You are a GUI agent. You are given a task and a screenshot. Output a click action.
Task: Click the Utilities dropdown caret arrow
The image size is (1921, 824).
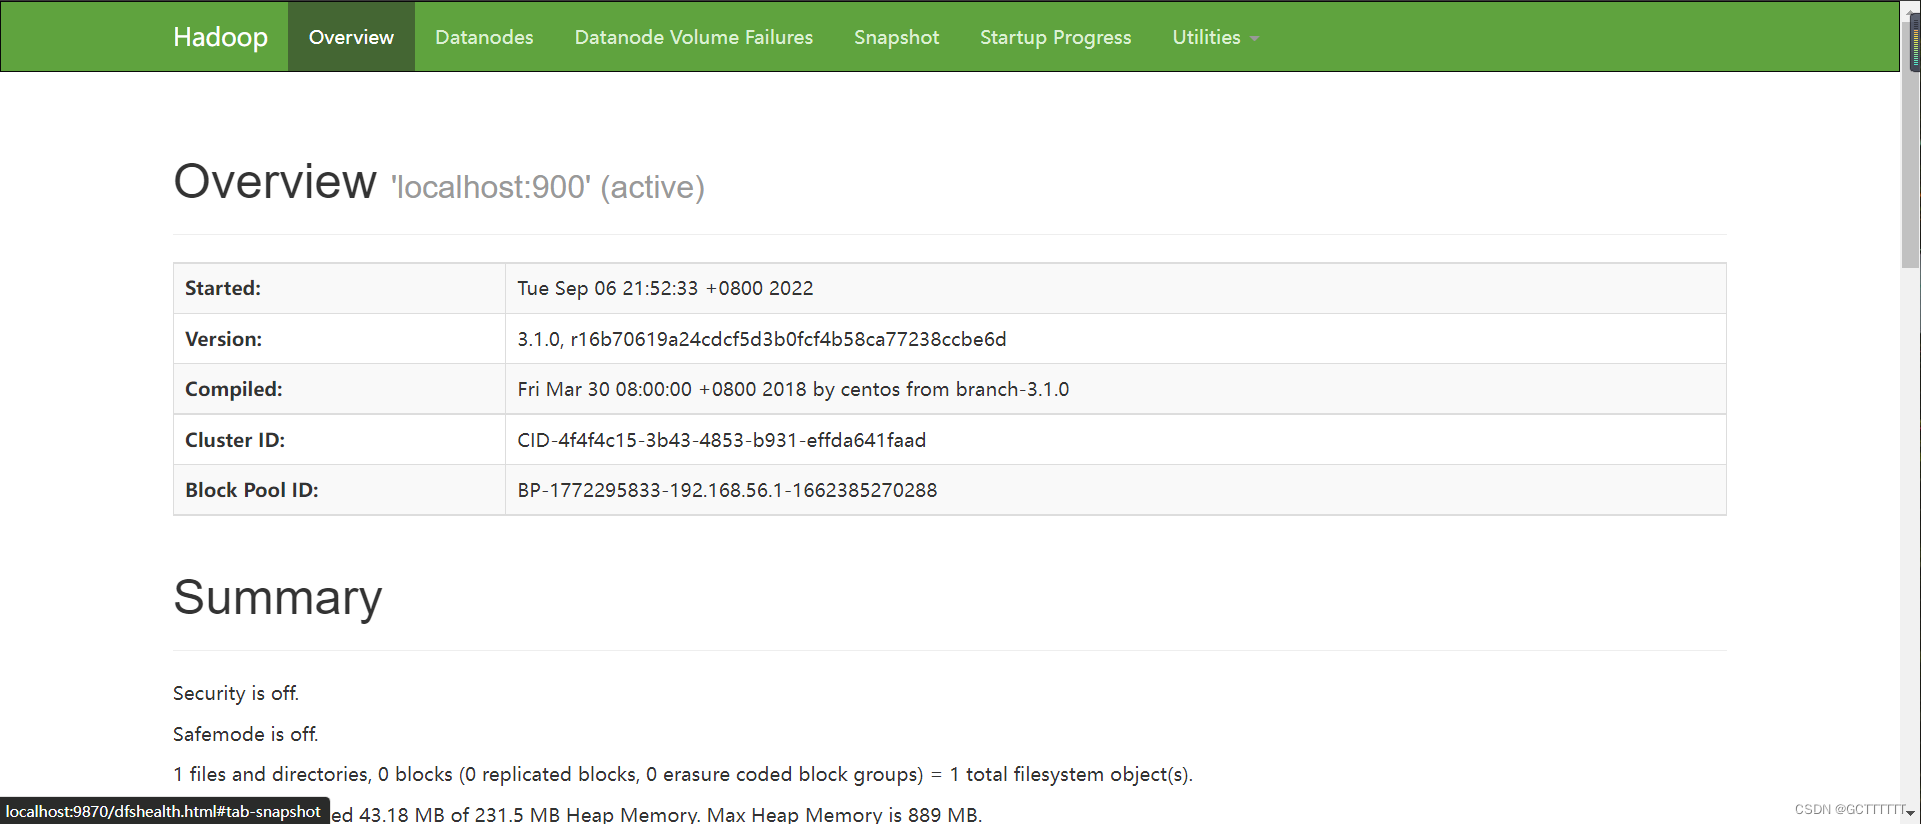click(1254, 39)
